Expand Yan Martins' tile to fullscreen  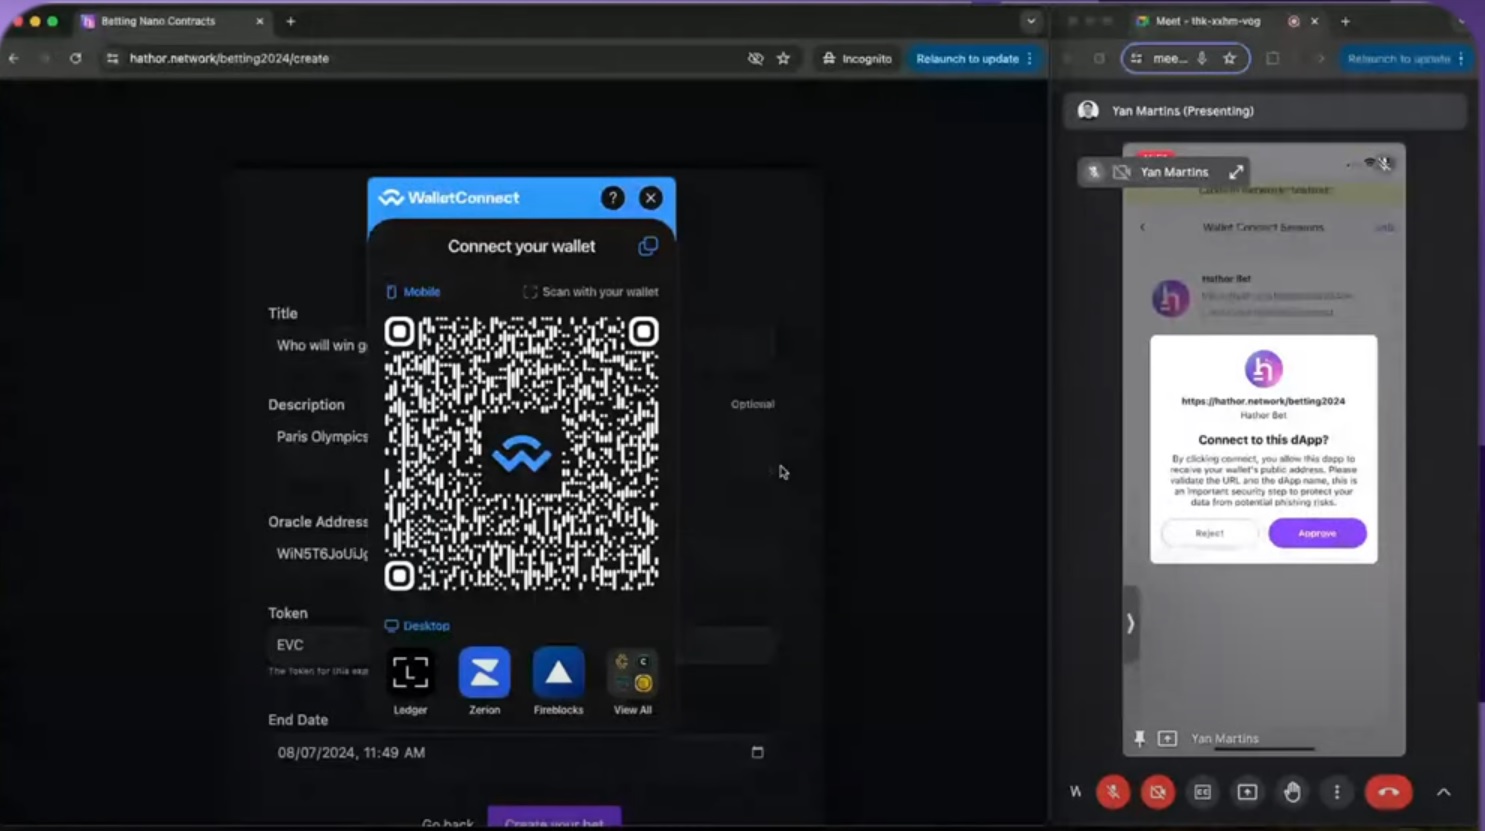[1237, 172]
